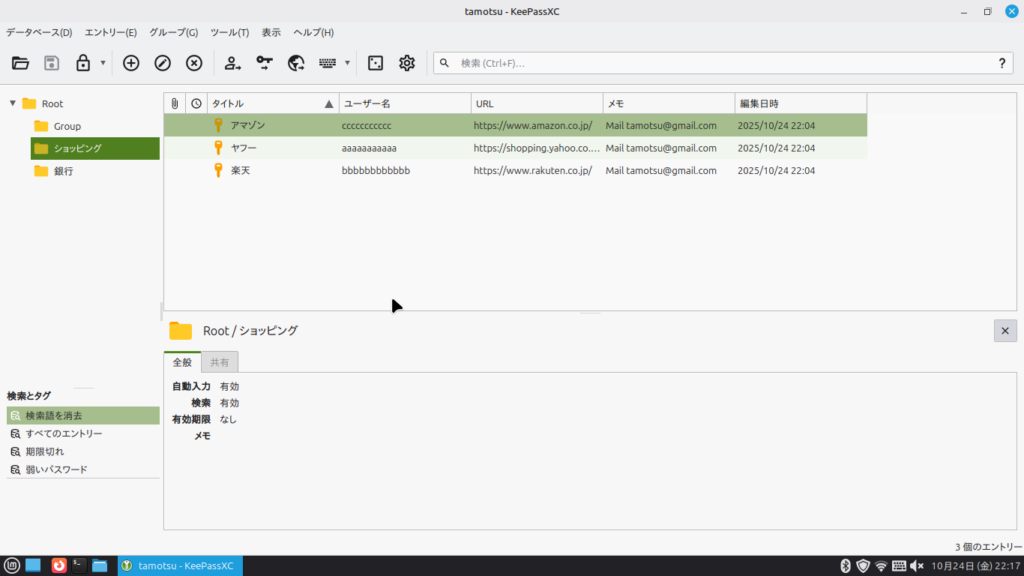Click the edit entry pencil icon

pyautogui.click(x=163, y=63)
